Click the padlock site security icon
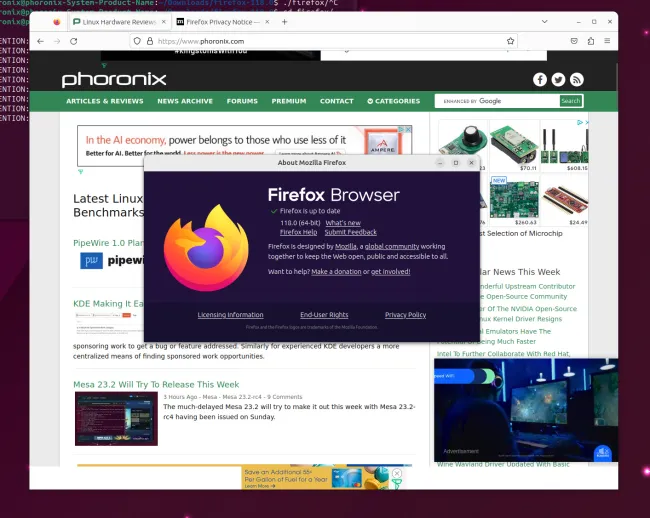Image resolution: width=650 pixels, height=518 pixels. pos(150,41)
